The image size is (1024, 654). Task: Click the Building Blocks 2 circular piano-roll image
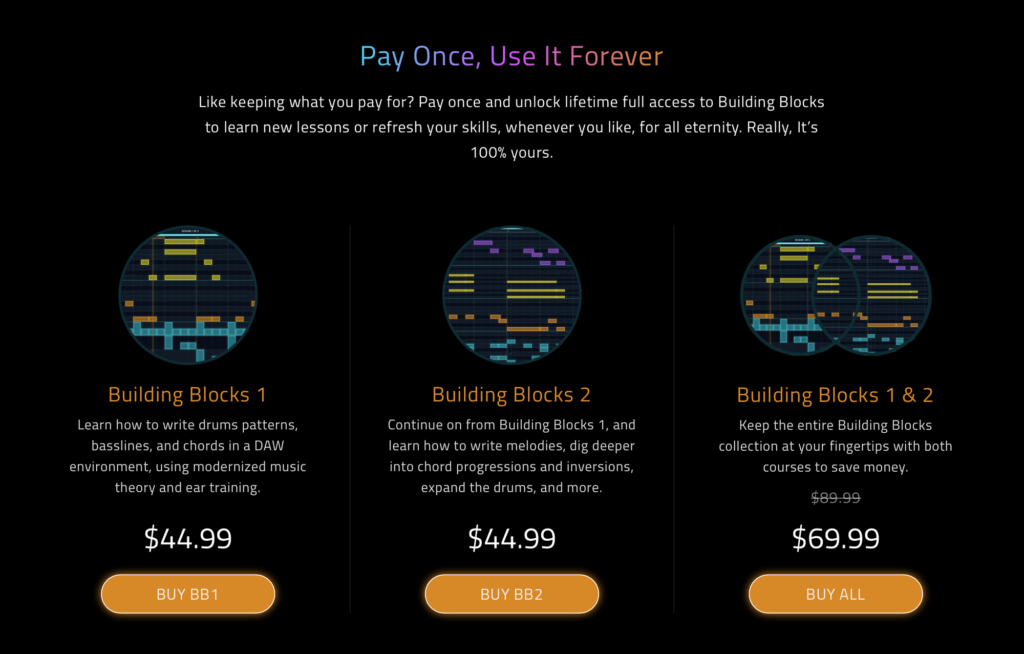(511, 295)
